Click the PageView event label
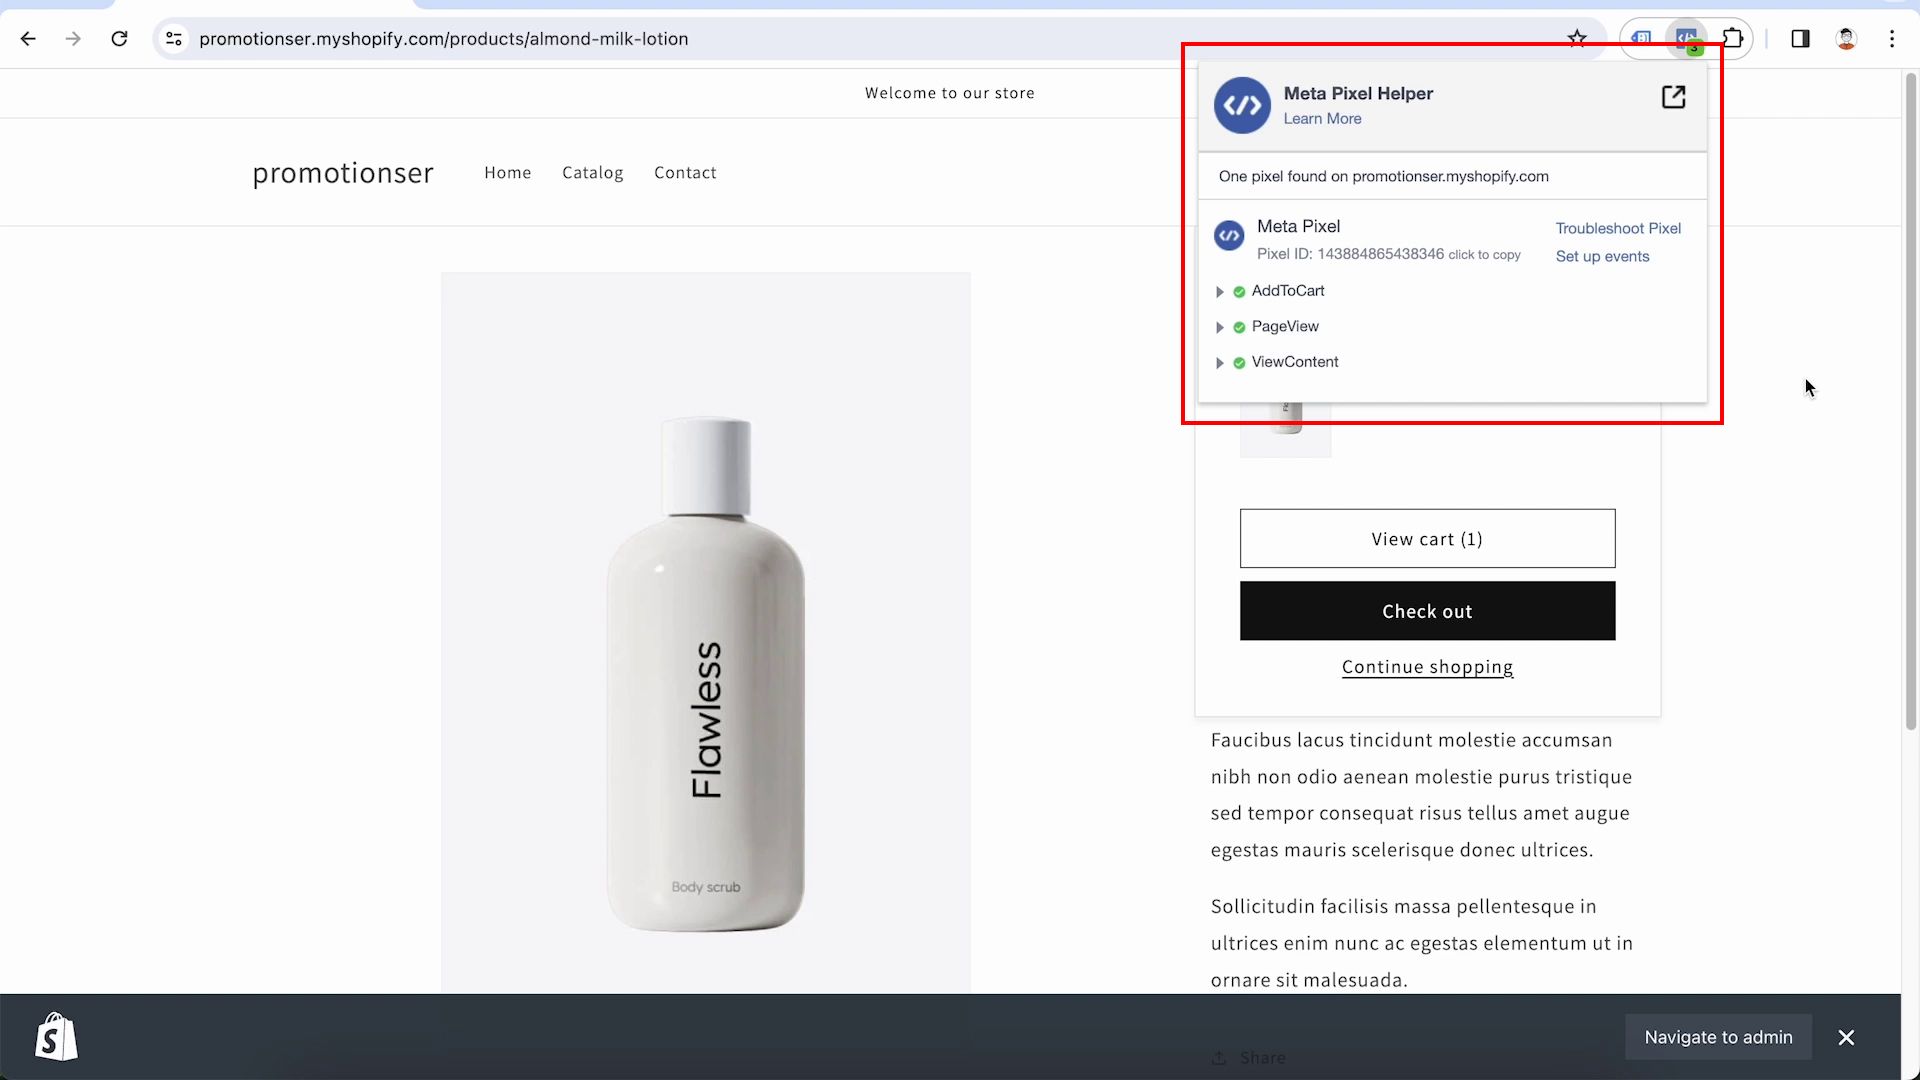Viewport: 1920px width, 1080px height. [1285, 326]
